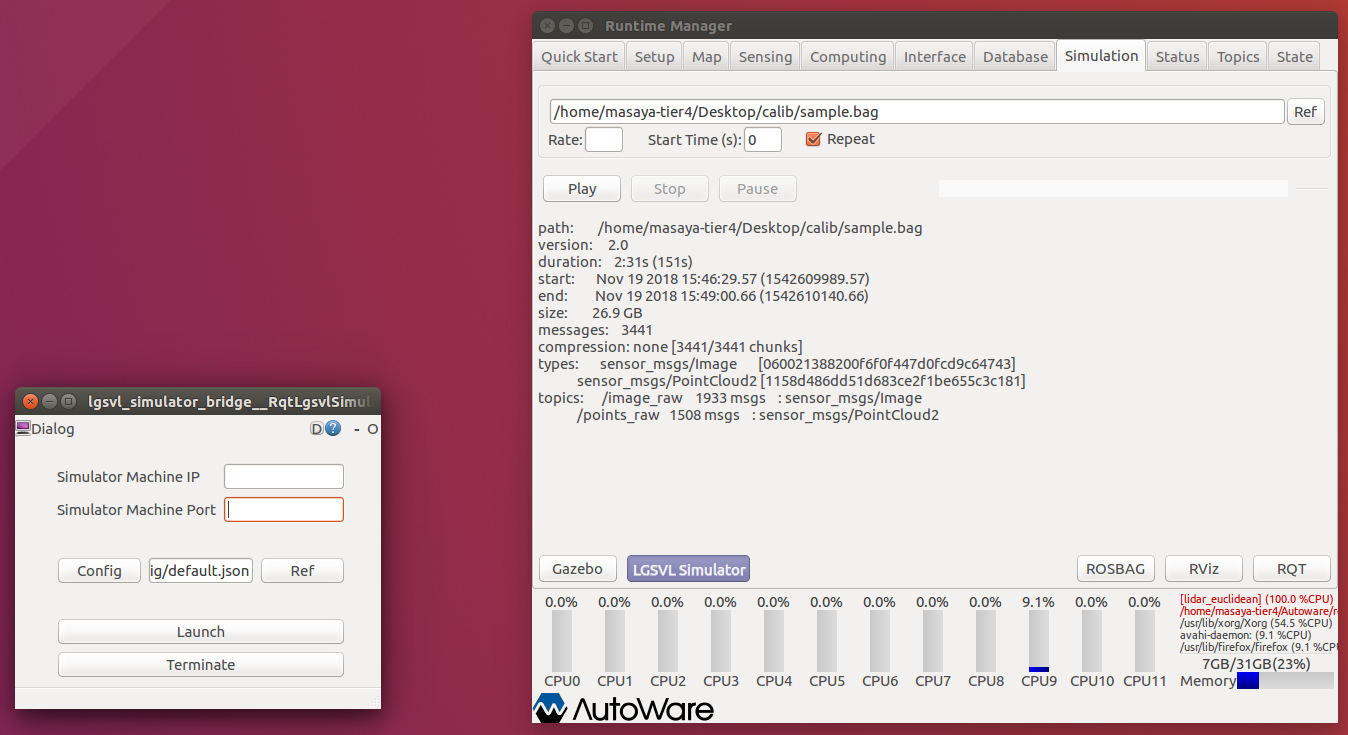The width and height of the screenshot is (1348, 735).
Task: Click the Simulator Machine Port field
Action: coord(283,509)
